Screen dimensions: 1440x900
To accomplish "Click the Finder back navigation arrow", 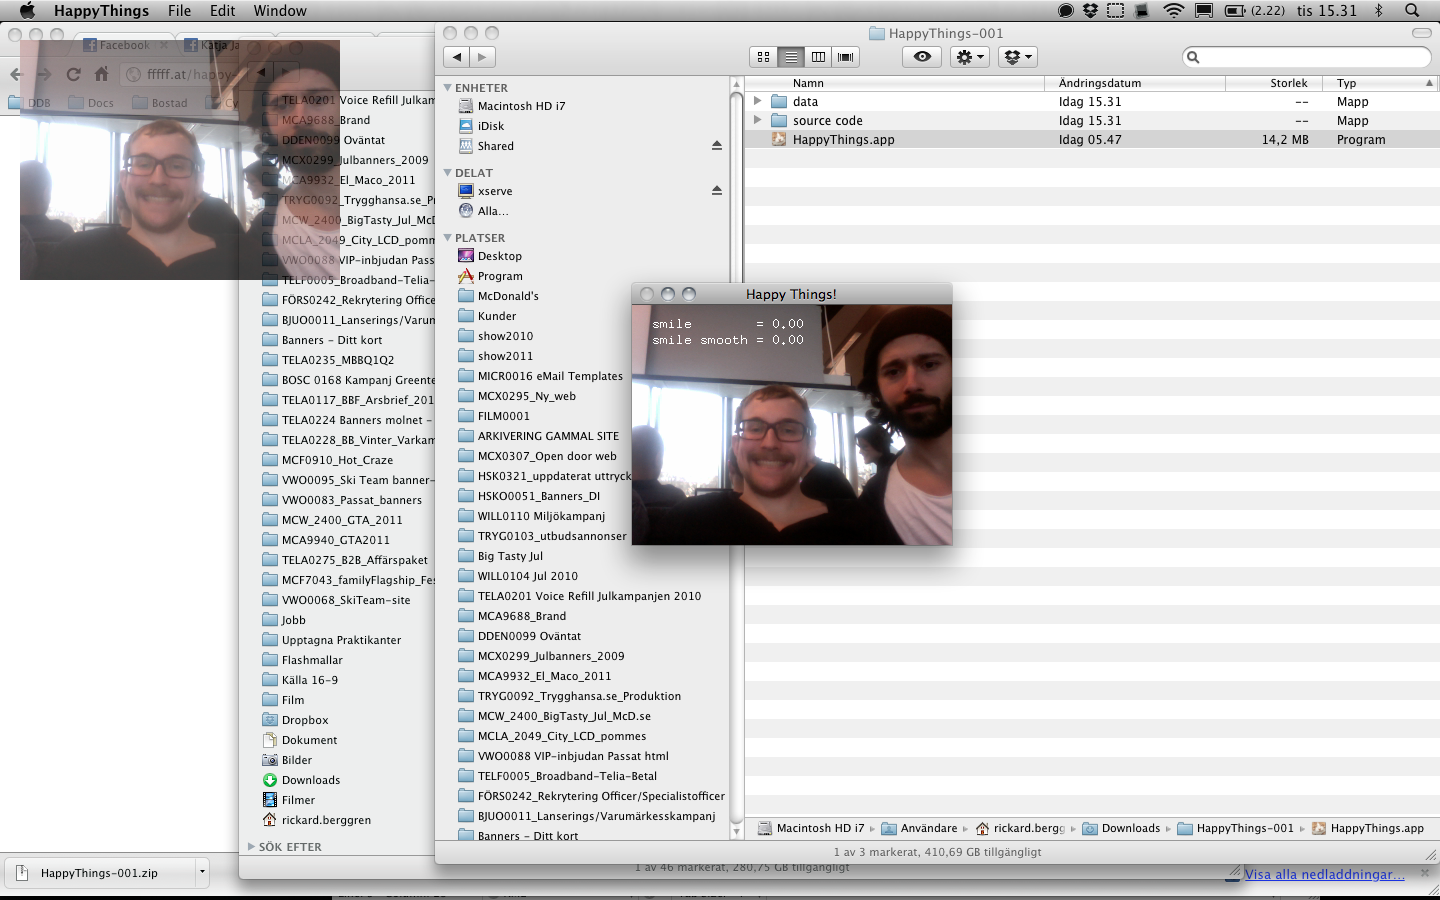I will tap(457, 57).
